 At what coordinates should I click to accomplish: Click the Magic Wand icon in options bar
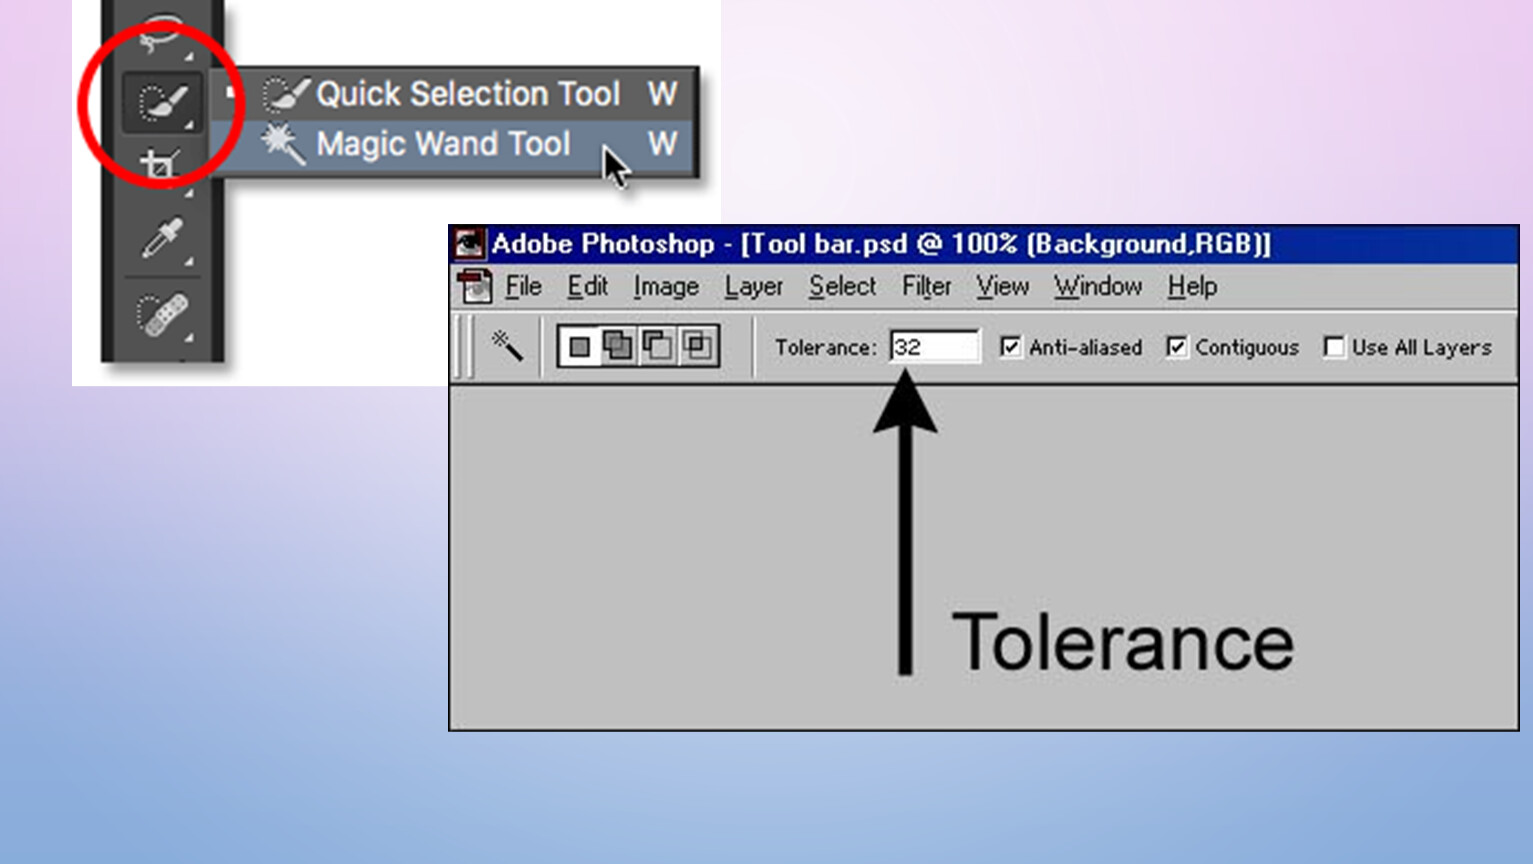point(507,346)
